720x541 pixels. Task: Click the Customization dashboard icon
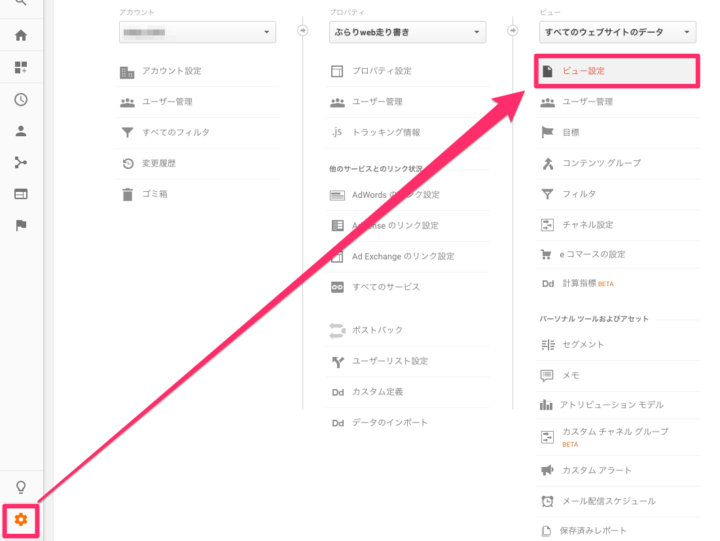pyautogui.click(x=20, y=68)
